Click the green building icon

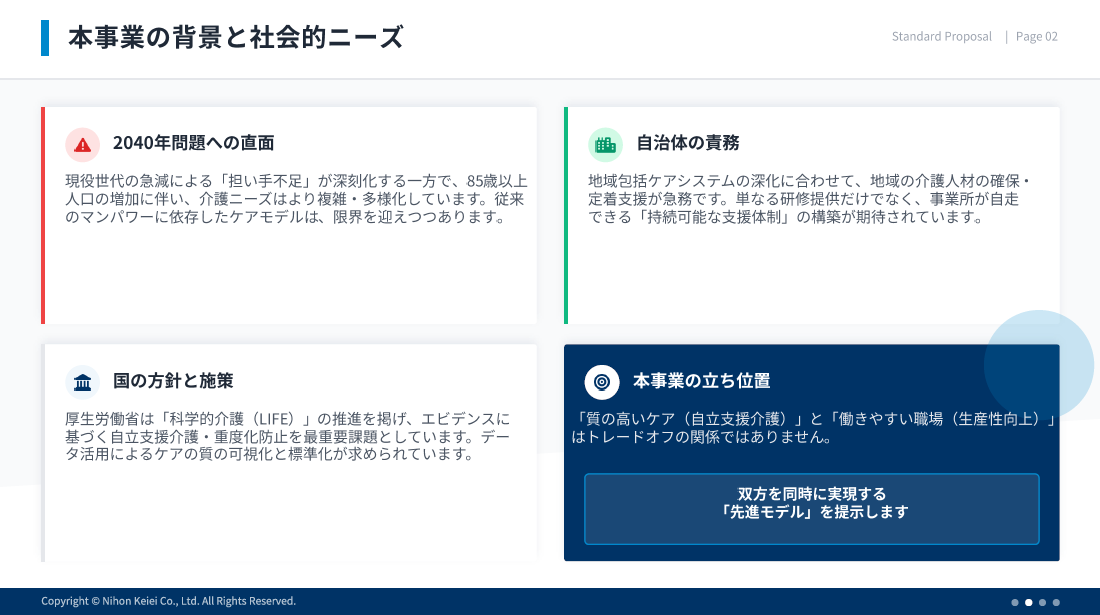(x=605, y=145)
